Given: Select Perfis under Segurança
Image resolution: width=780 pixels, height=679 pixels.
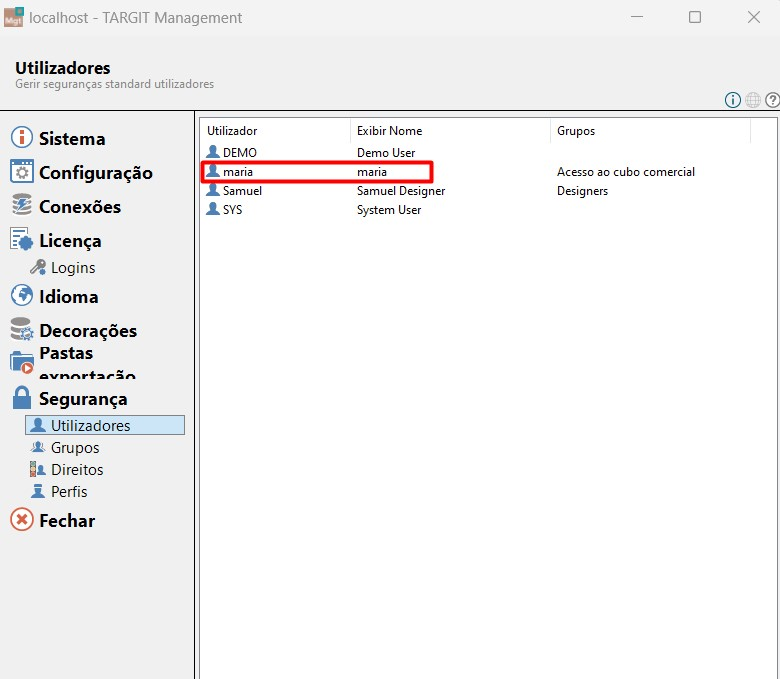Looking at the screenshot, I should pos(69,491).
